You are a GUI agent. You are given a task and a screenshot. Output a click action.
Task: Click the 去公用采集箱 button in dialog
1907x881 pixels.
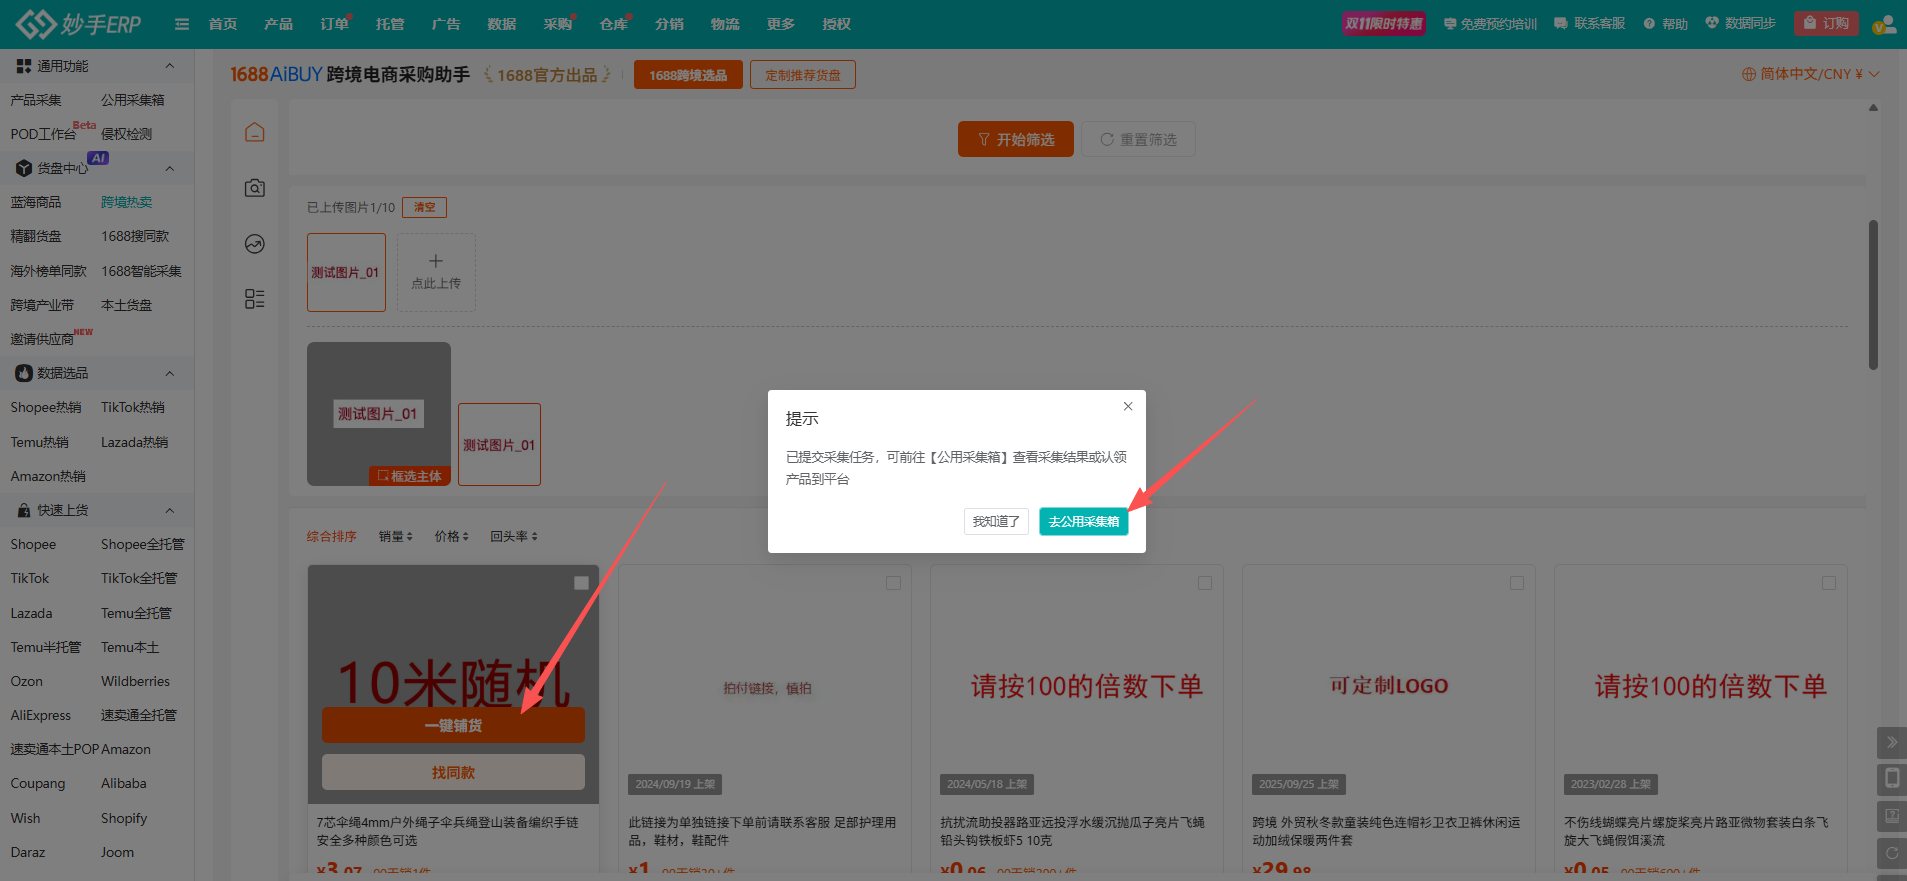coord(1084,521)
